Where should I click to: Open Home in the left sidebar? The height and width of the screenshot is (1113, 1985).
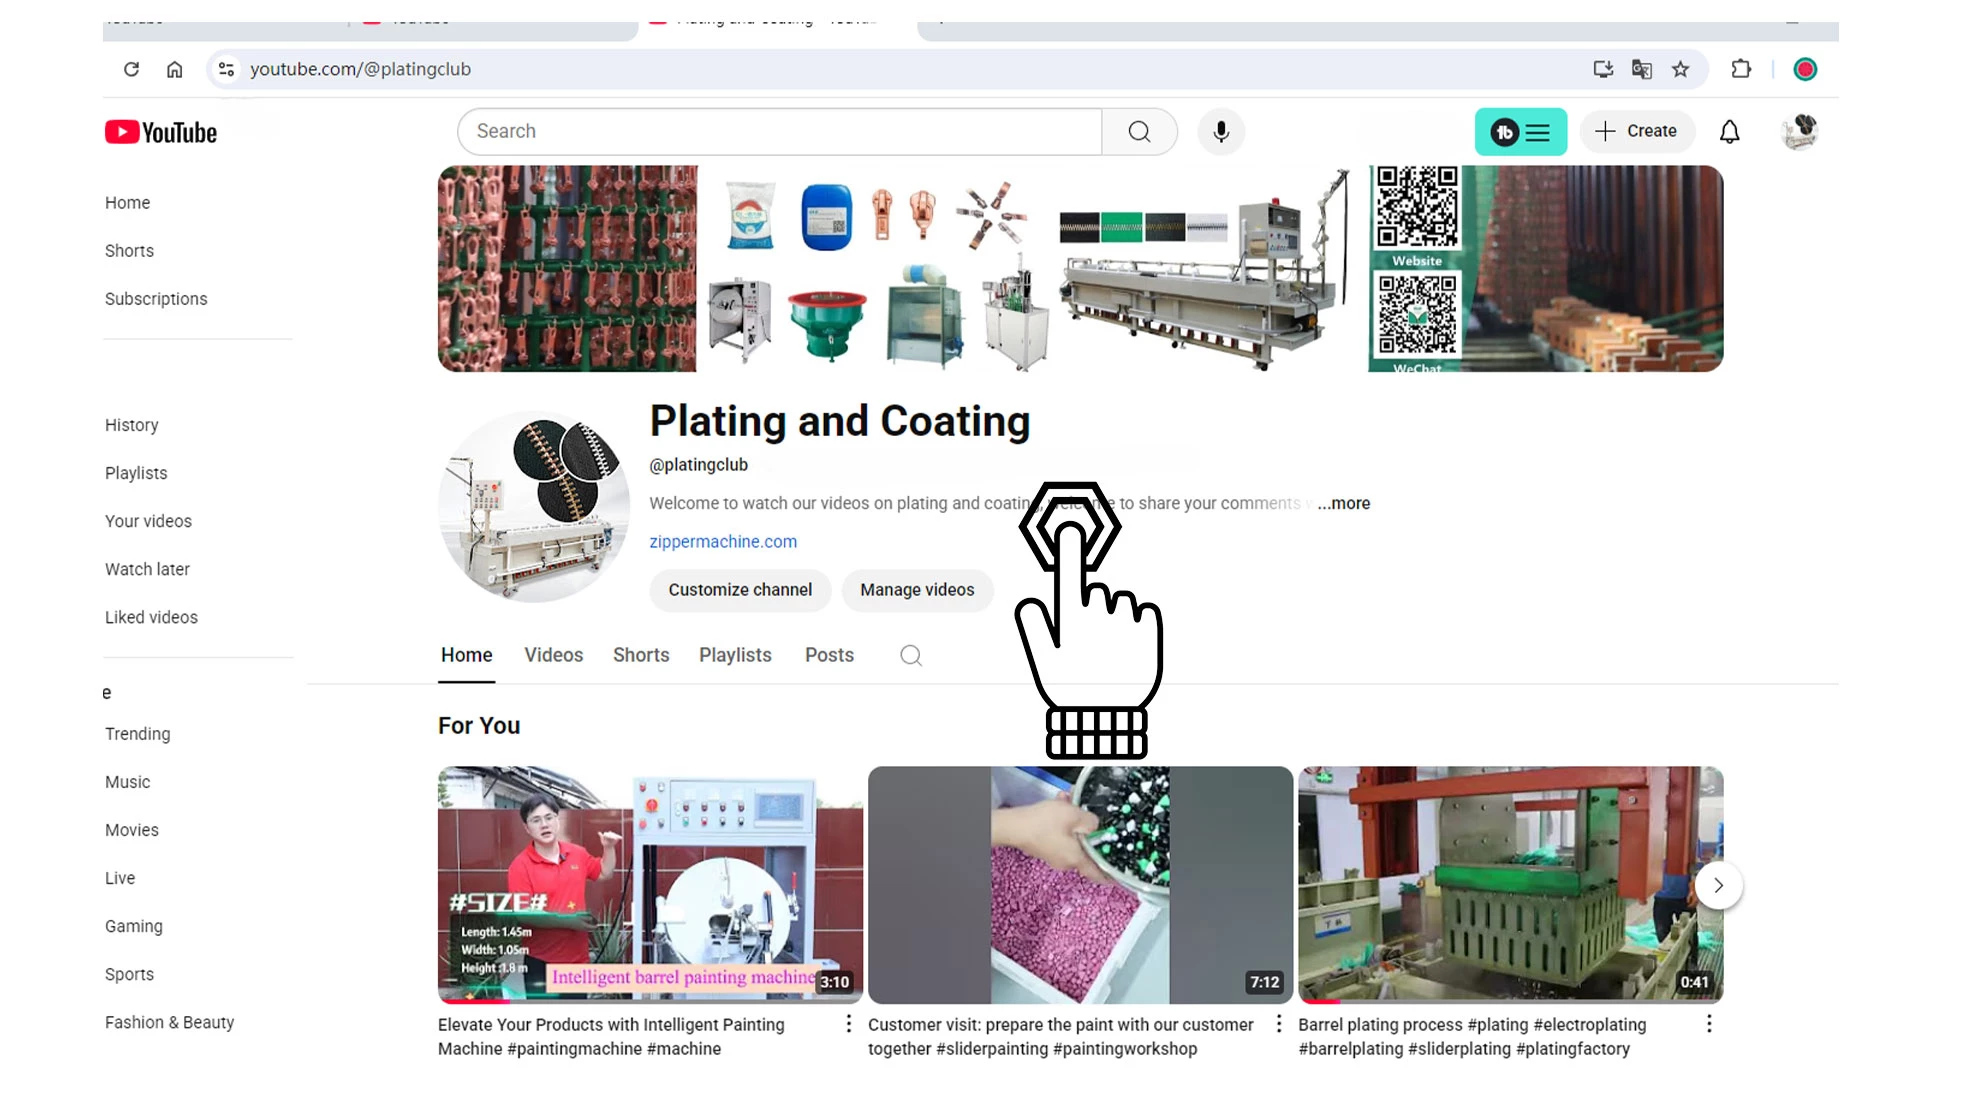click(x=127, y=203)
